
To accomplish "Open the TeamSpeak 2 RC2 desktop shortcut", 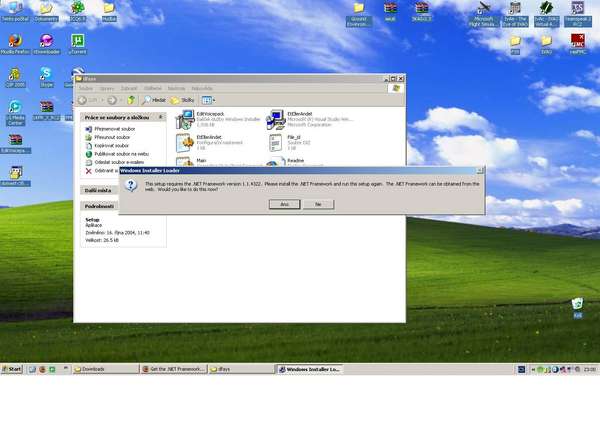I will 577,14.
